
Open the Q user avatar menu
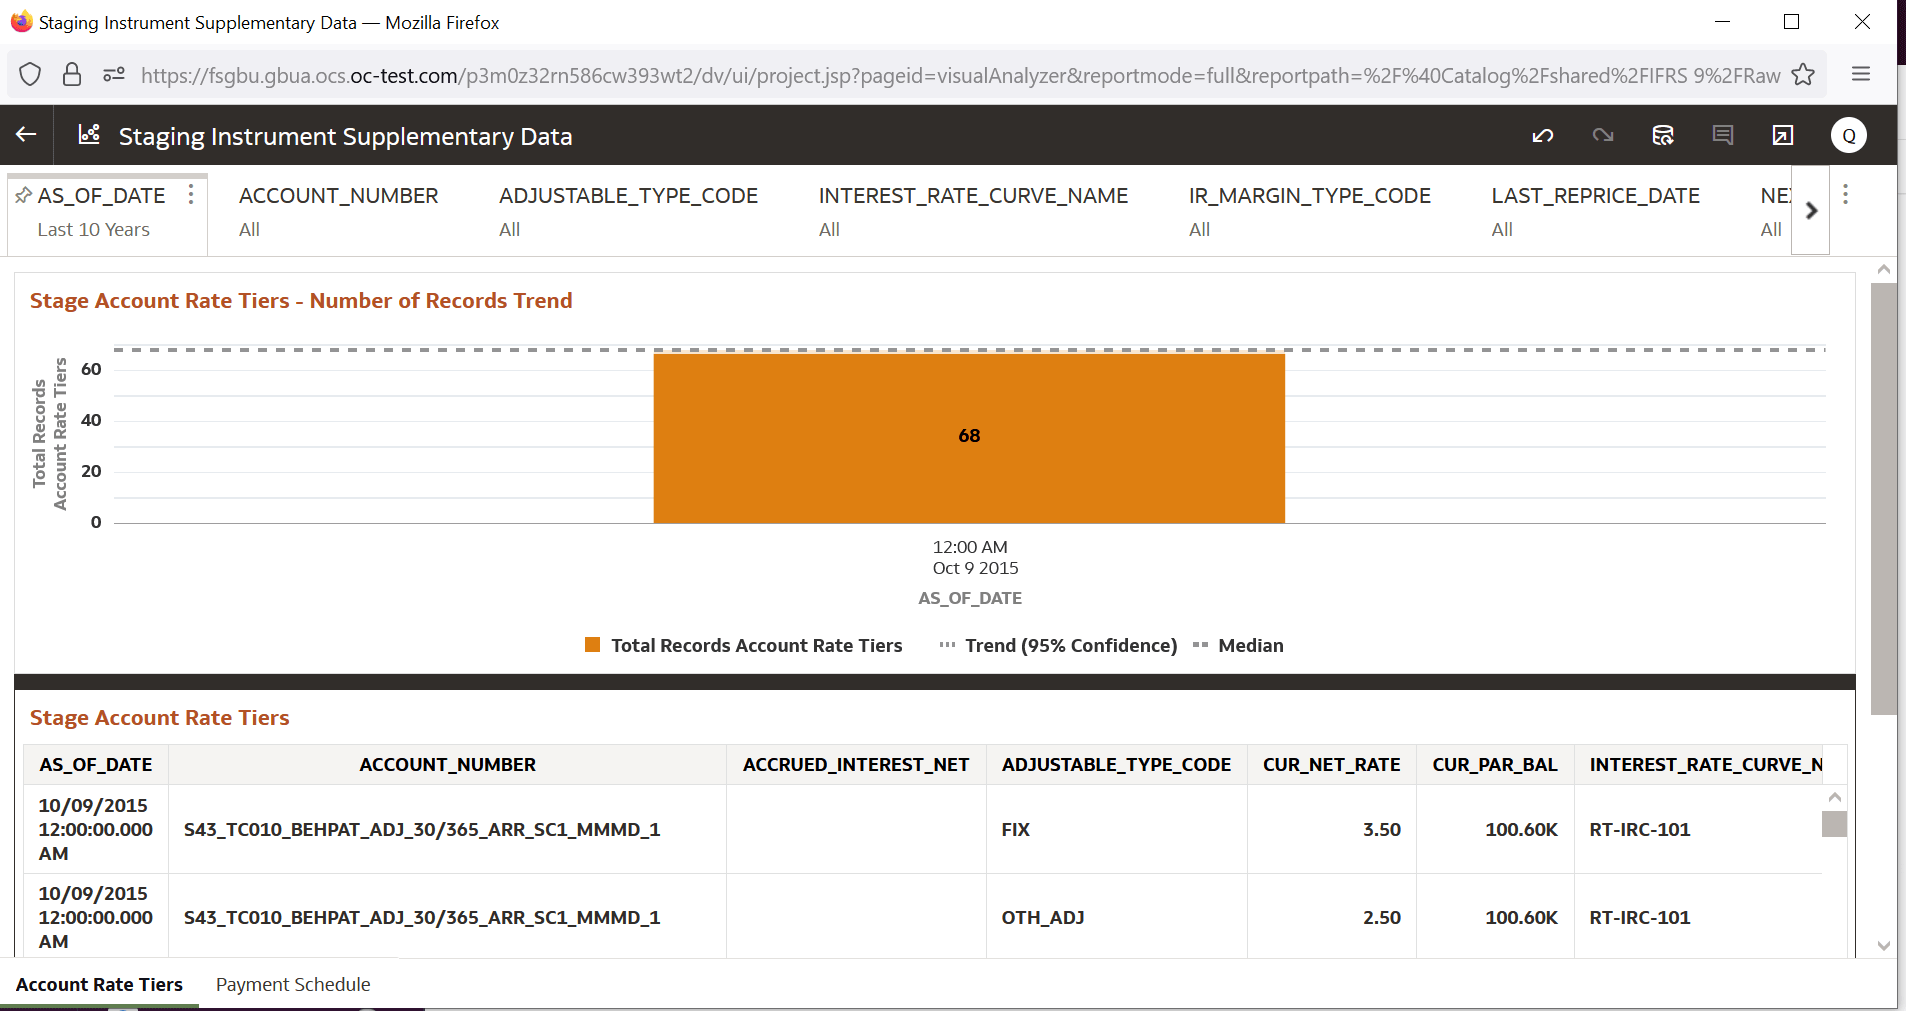(1849, 135)
